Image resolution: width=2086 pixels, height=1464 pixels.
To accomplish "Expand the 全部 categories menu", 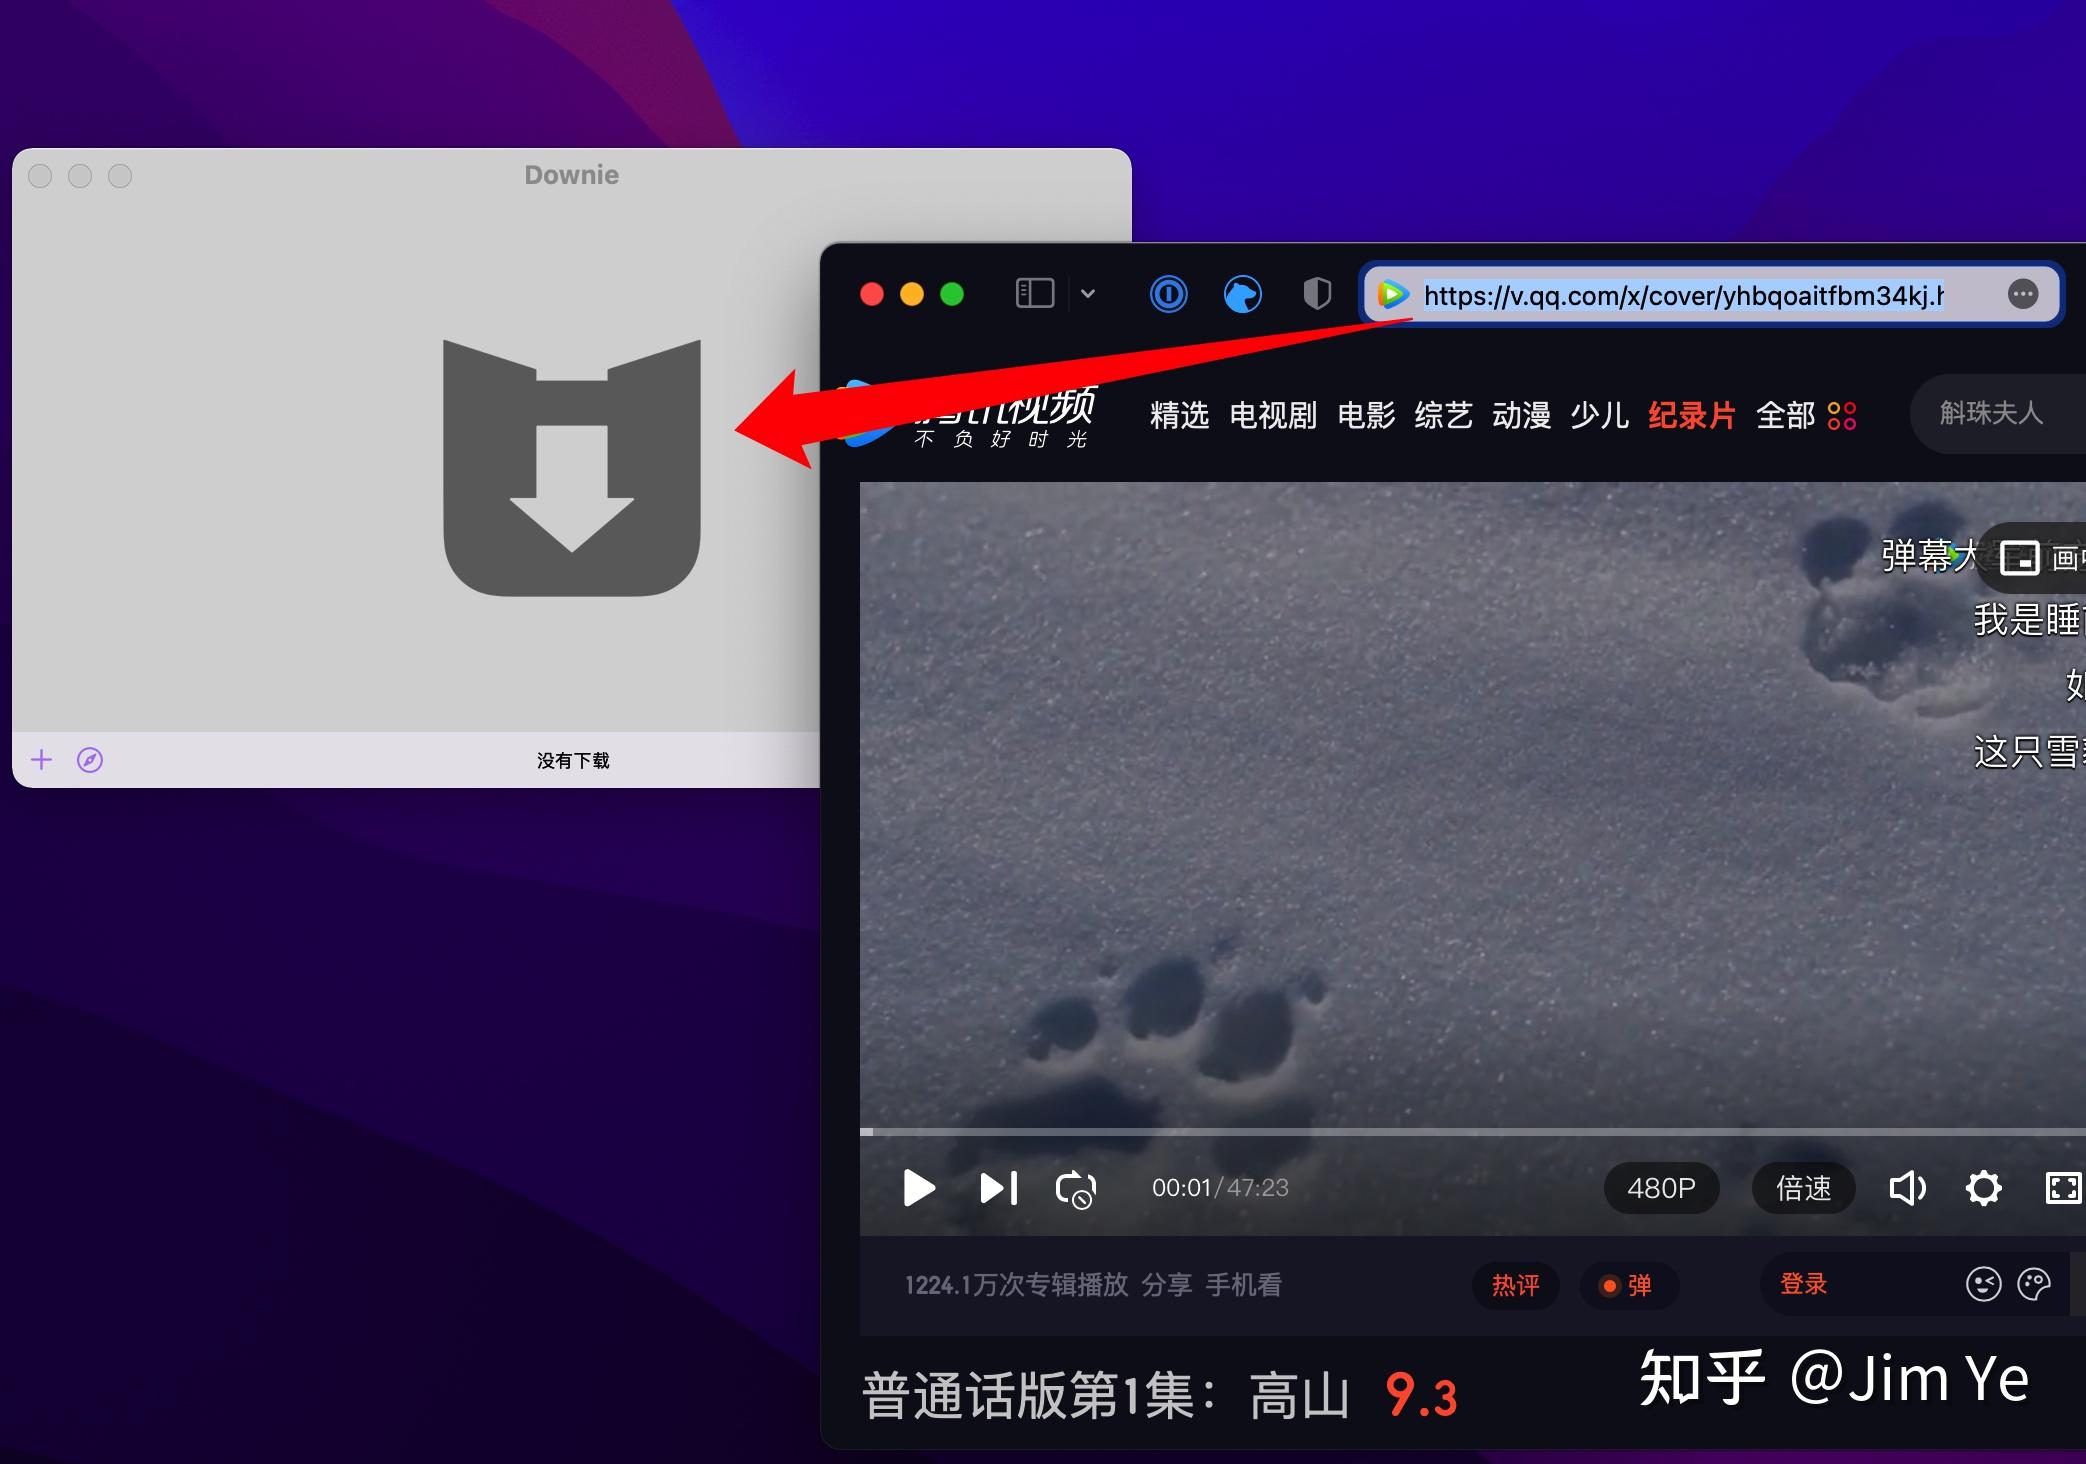I will pyautogui.click(x=1806, y=415).
